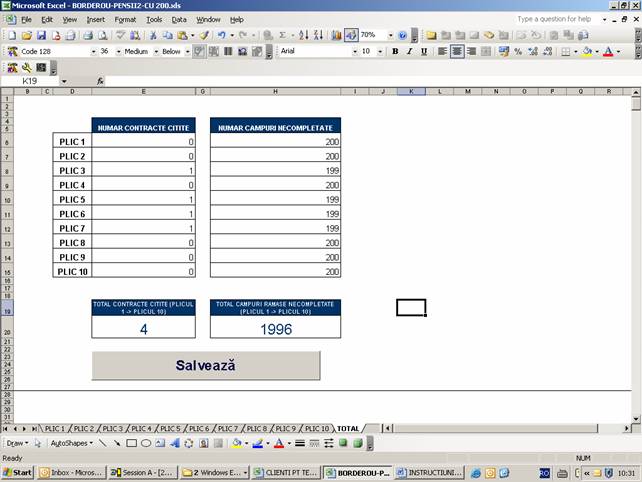Image resolution: width=642 pixels, height=482 pixels.
Task: Click the Percent Style icon
Action: click(518, 51)
